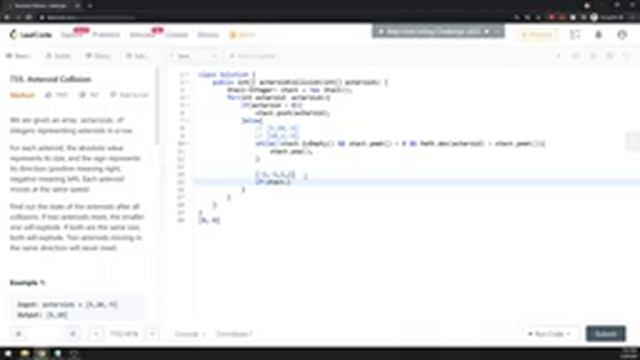
Task: Click the Medium difficulty label
Action: coord(22,95)
